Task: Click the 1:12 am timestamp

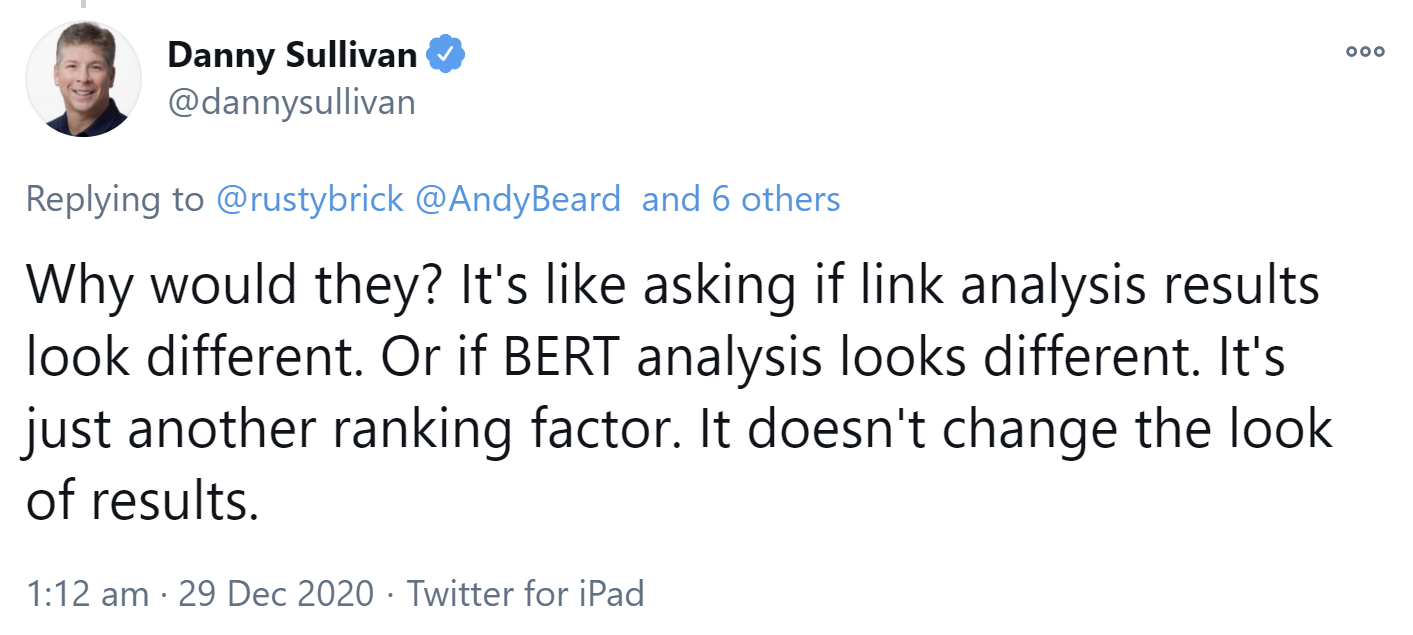Action: [88, 594]
